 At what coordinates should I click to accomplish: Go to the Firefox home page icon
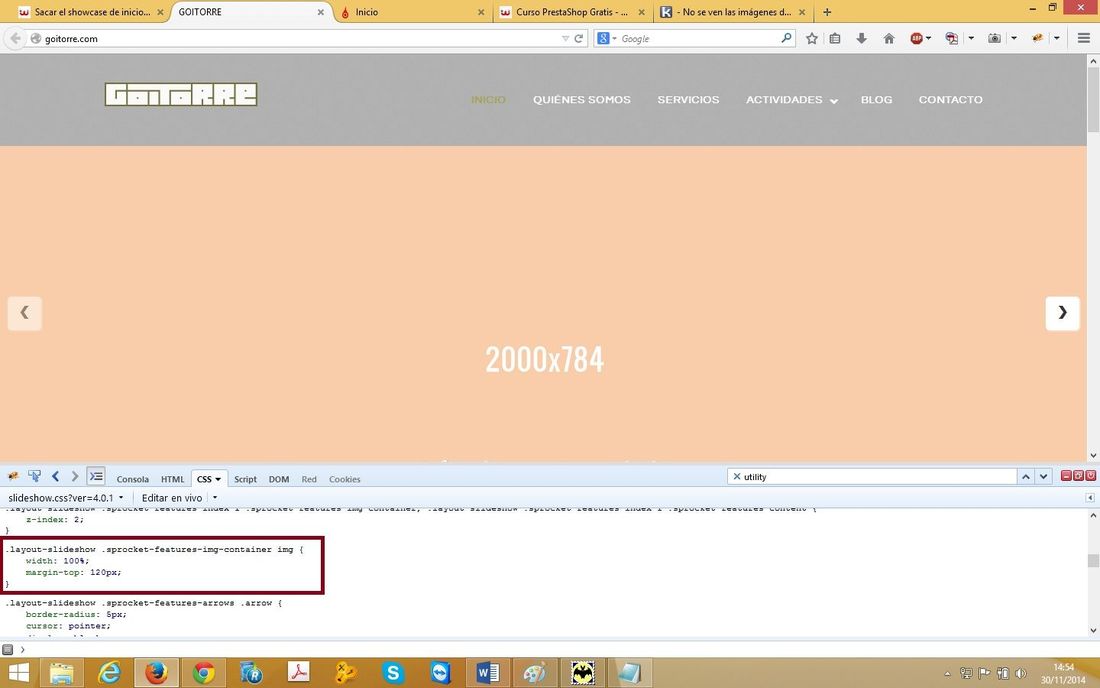pos(889,39)
